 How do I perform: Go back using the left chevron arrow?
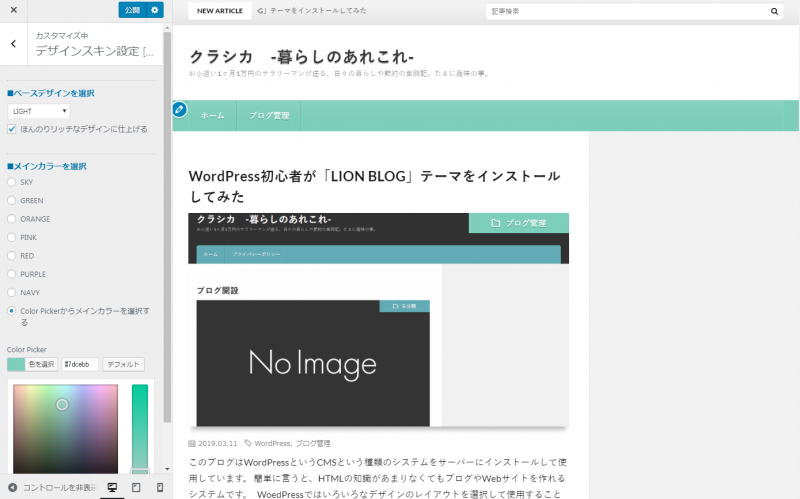click(13, 44)
